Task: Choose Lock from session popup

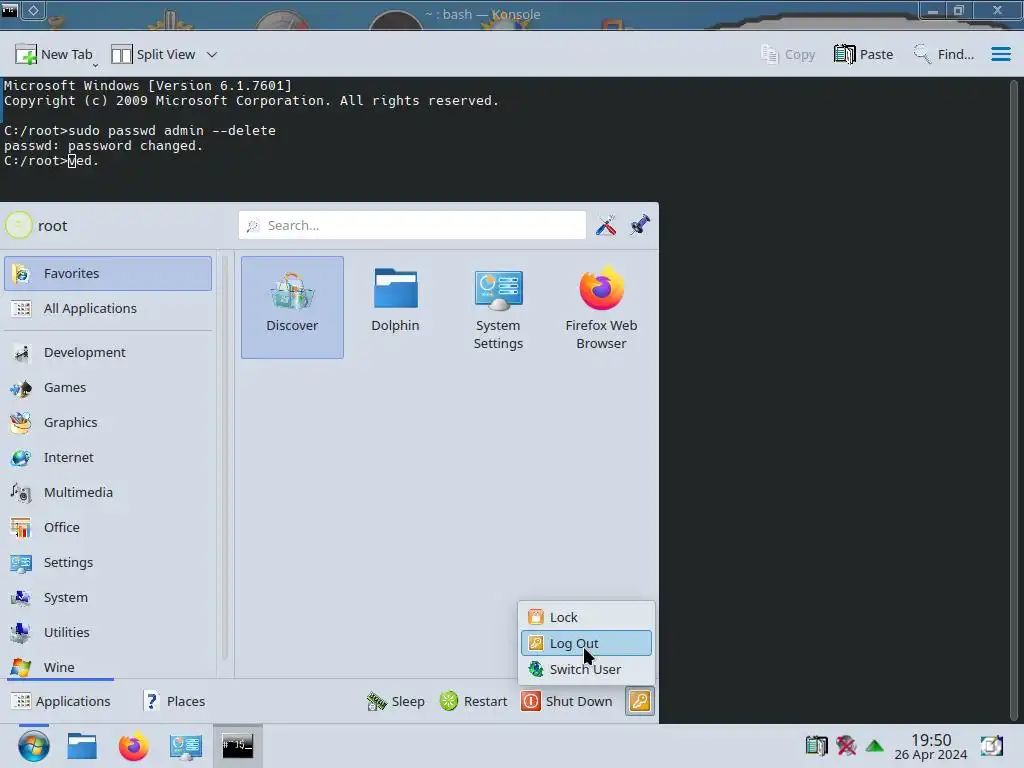Action: point(586,617)
